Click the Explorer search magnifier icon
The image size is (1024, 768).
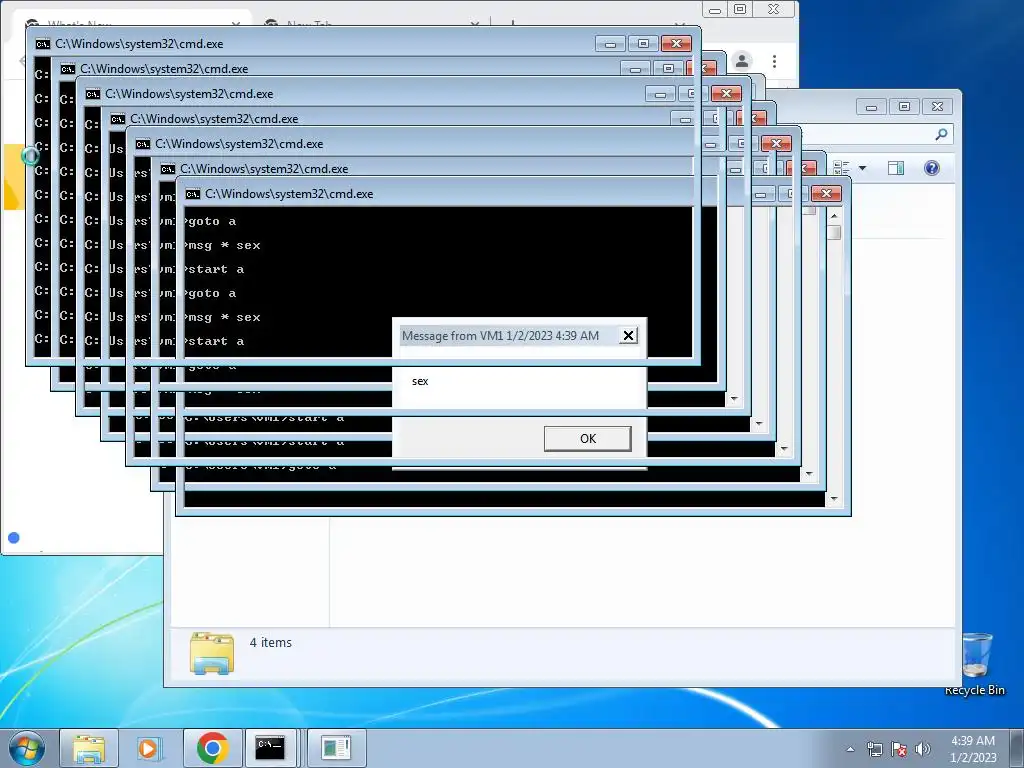click(x=941, y=135)
